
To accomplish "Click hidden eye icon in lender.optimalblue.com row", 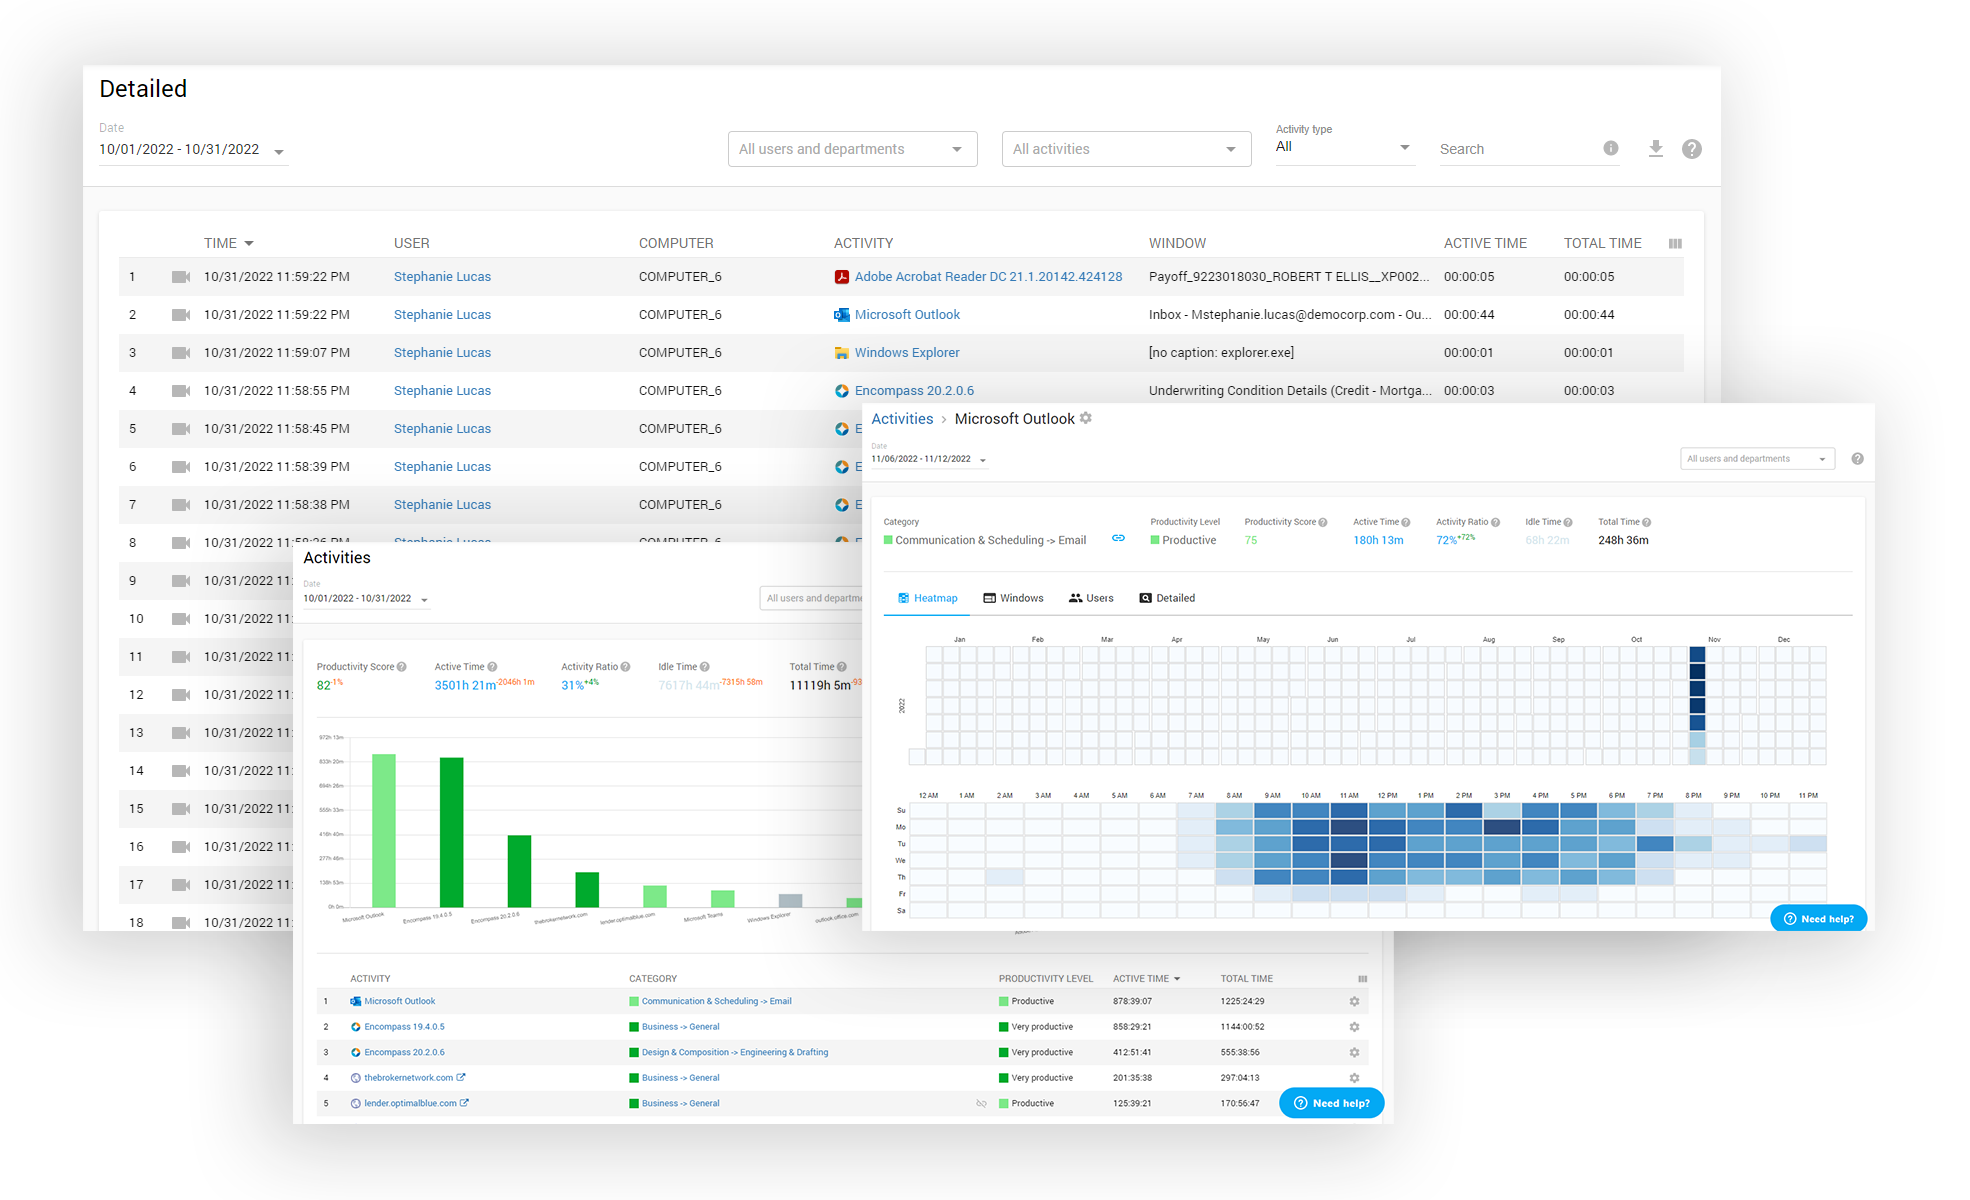I will [981, 1104].
